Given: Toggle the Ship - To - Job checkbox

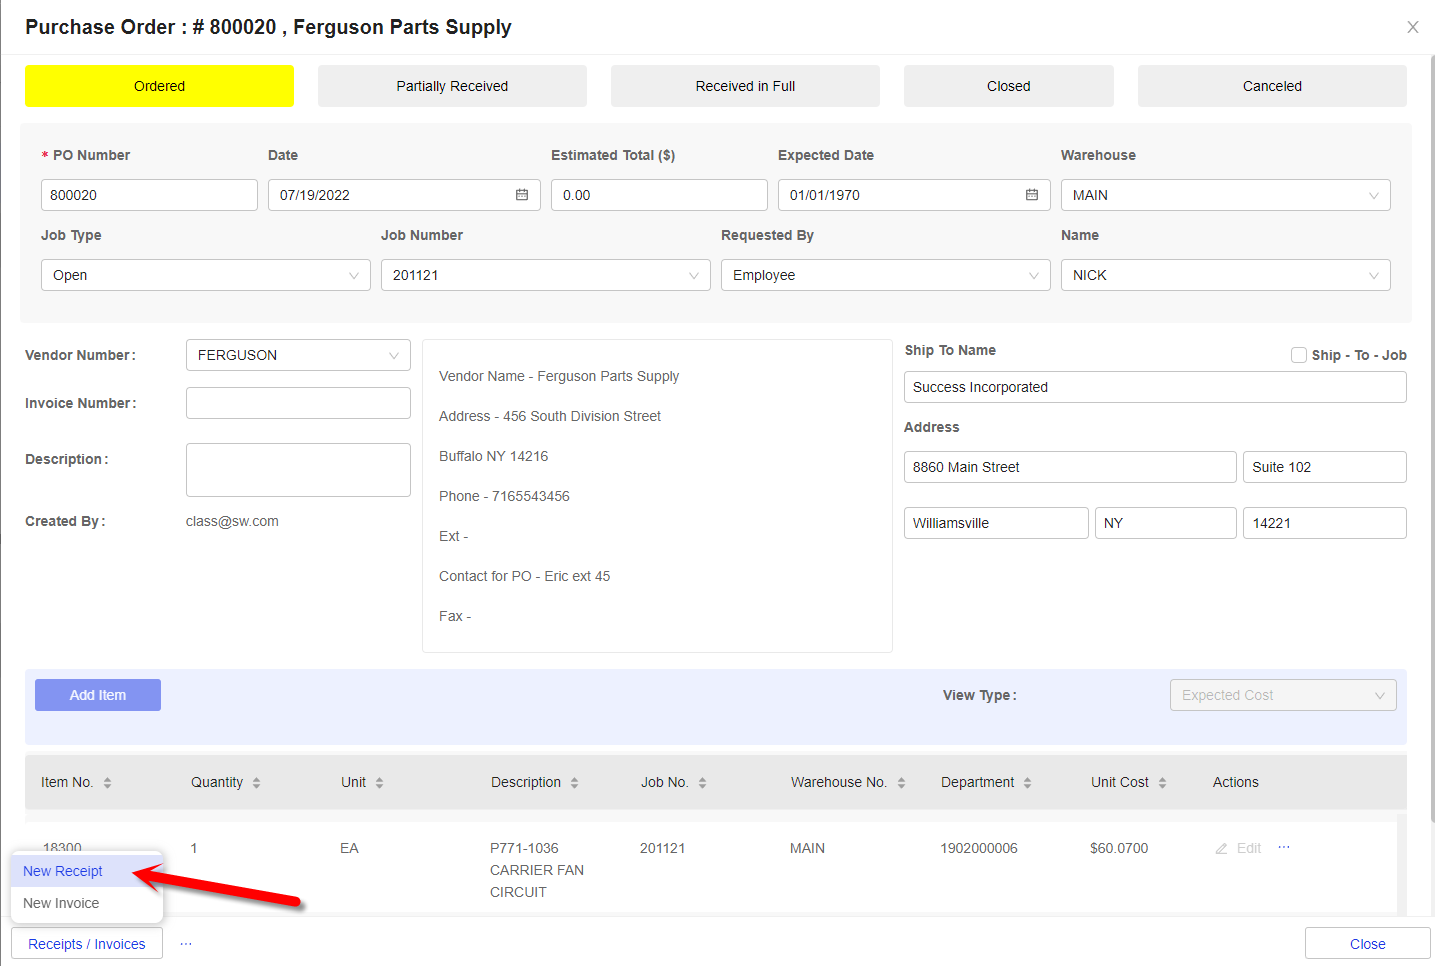Looking at the screenshot, I should pyautogui.click(x=1299, y=355).
